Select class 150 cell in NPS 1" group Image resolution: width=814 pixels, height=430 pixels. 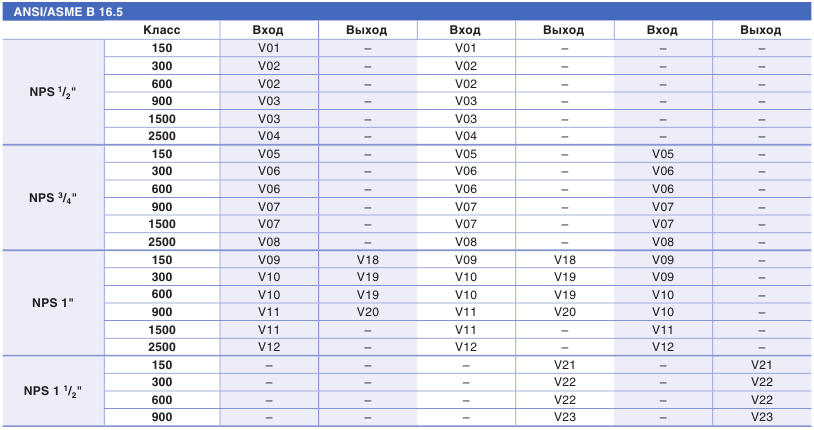[162, 260]
